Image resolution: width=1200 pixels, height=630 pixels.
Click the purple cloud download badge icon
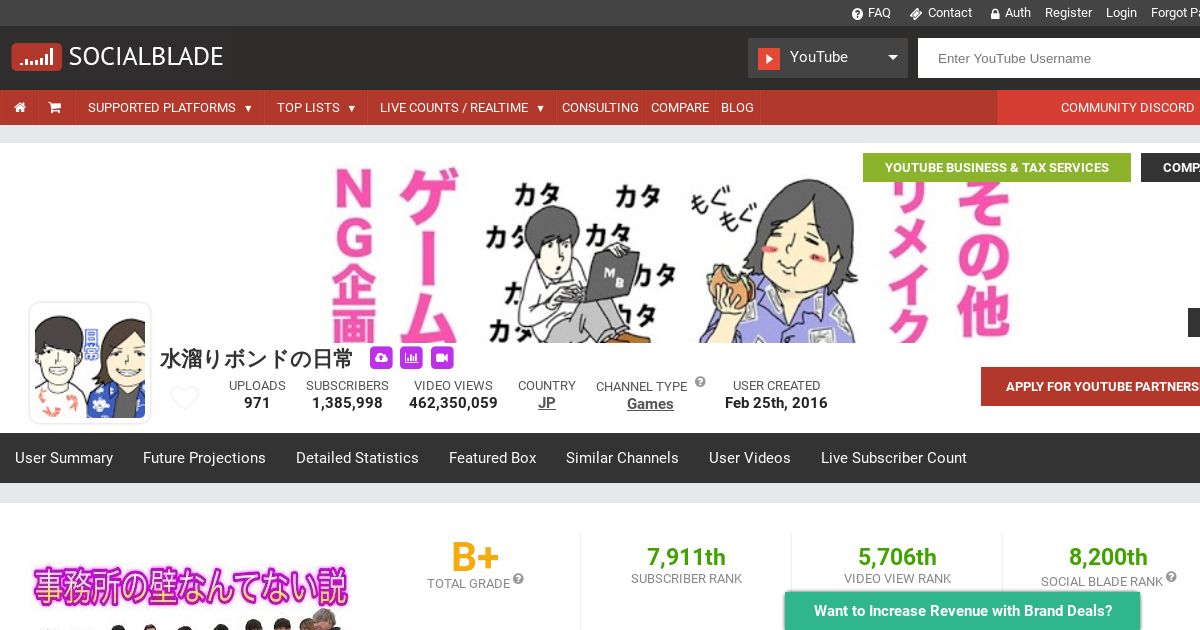click(381, 358)
